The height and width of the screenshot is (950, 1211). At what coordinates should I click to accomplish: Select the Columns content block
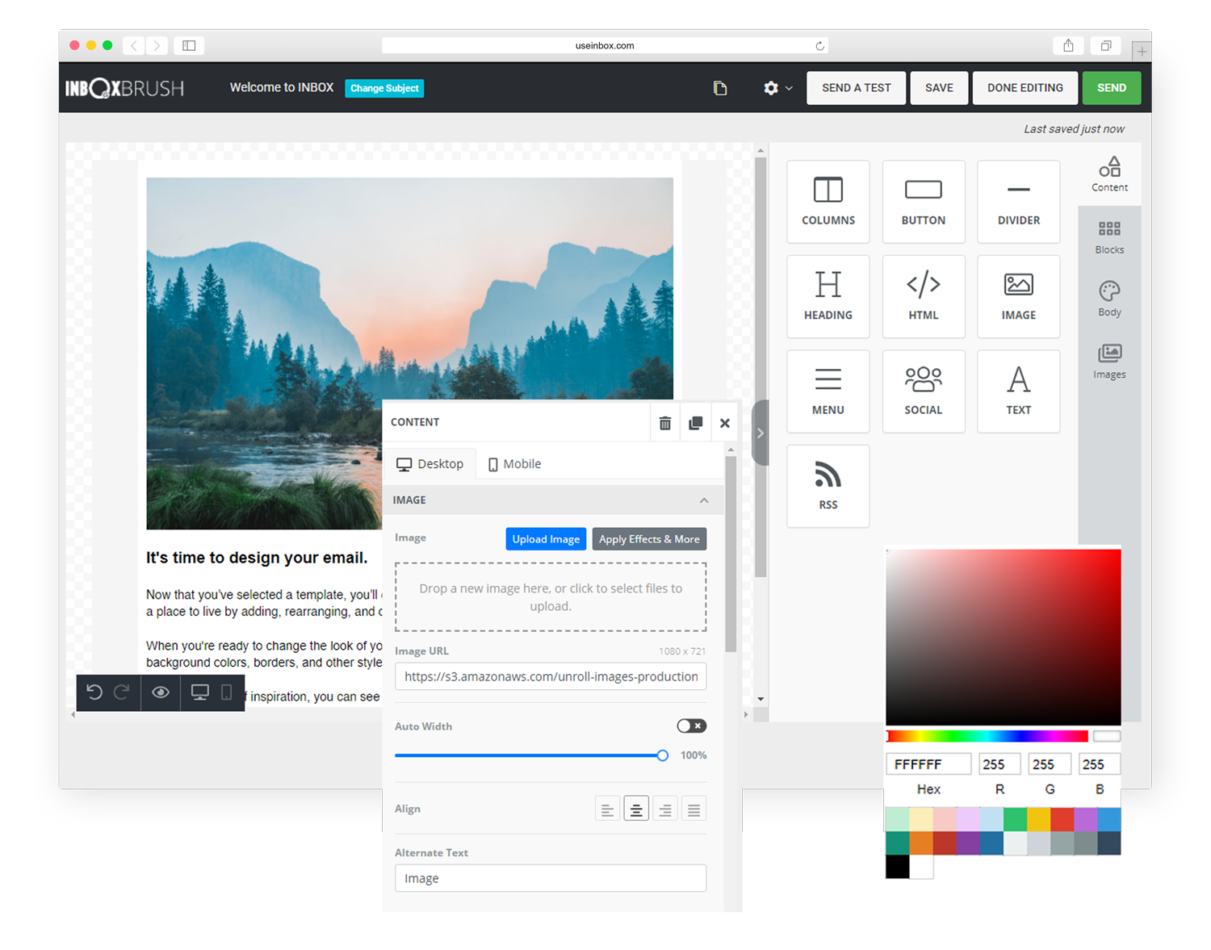click(828, 200)
